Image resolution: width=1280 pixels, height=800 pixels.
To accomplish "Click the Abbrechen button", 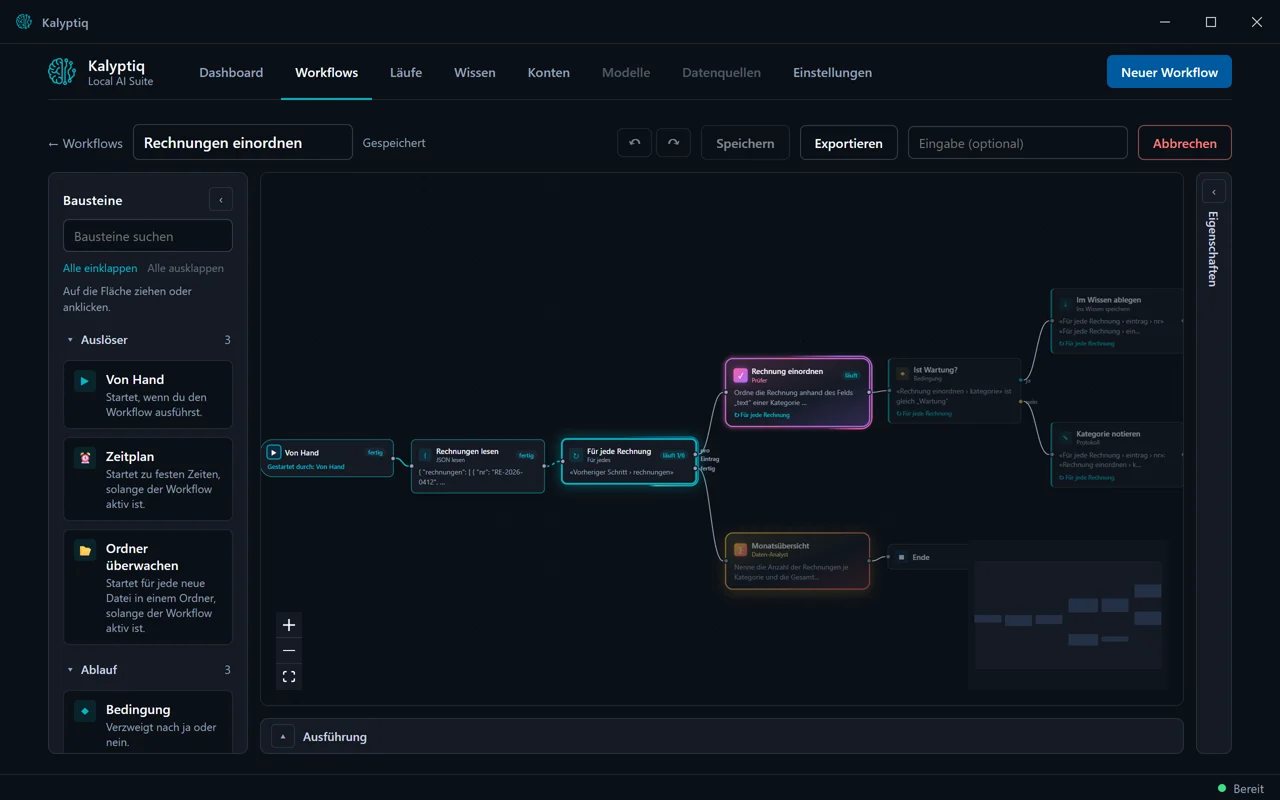I will pyautogui.click(x=1184, y=143).
